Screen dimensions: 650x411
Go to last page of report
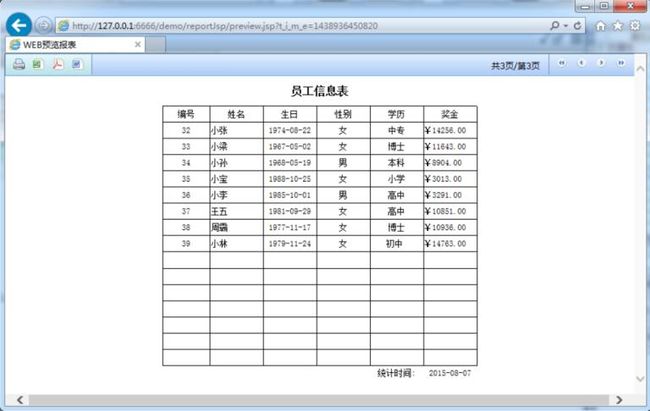coord(621,63)
